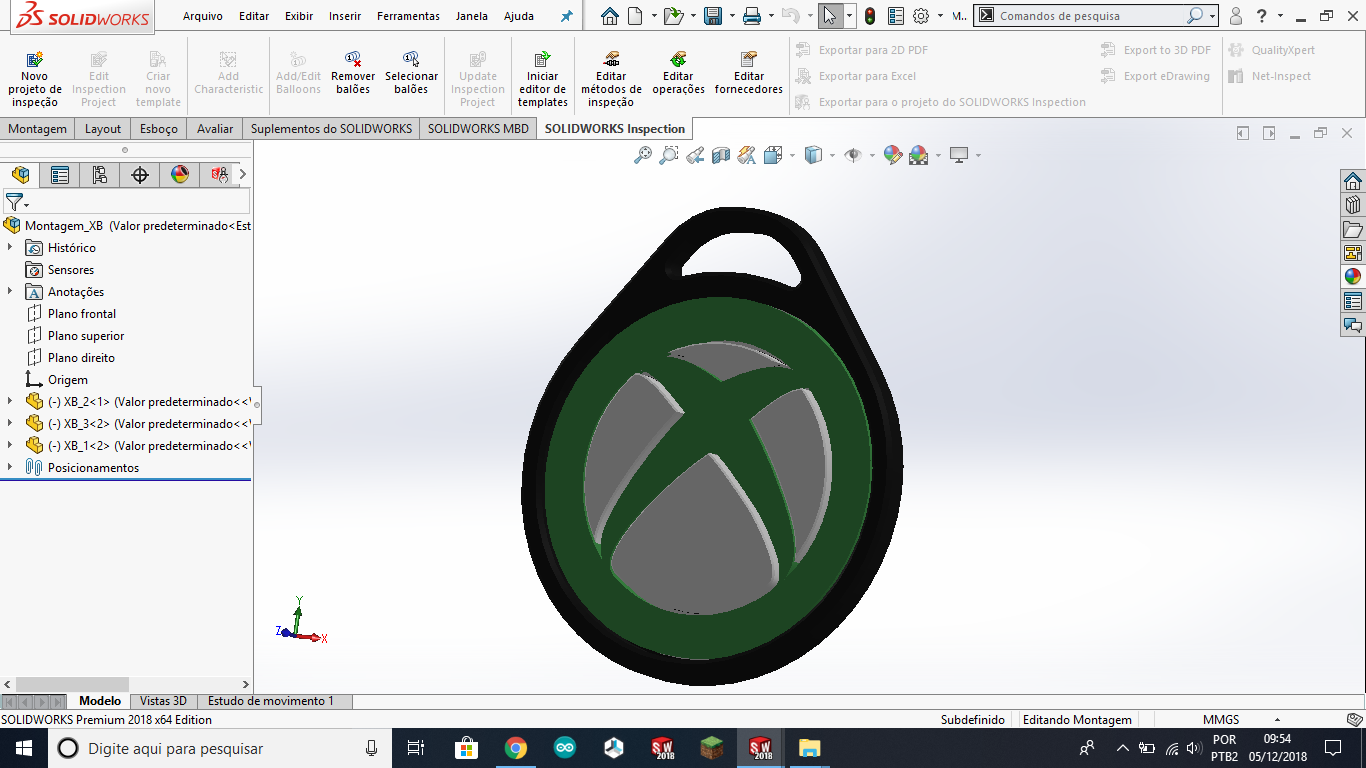The width and height of the screenshot is (1366, 768).
Task: Click the filter funnel in feature tree
Action: [x=15, y=202]
